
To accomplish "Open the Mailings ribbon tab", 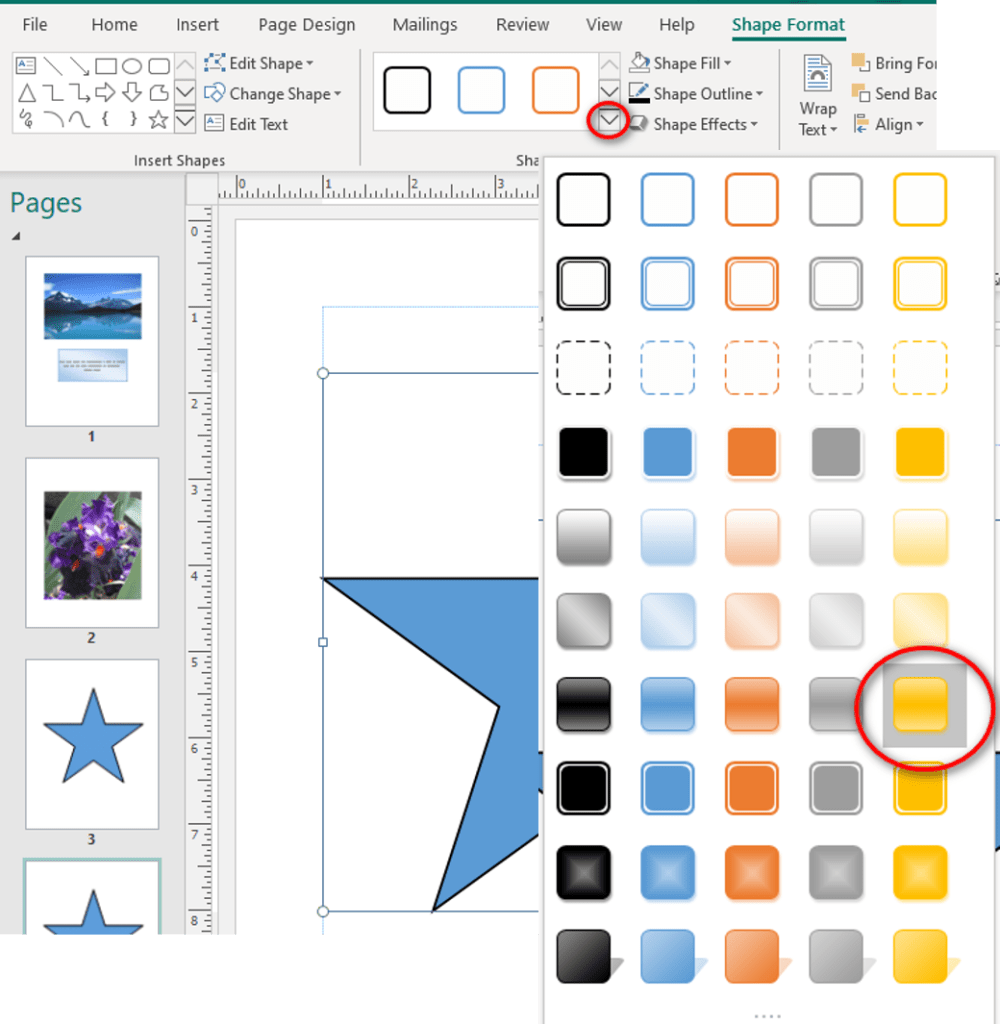I will 425,25.
